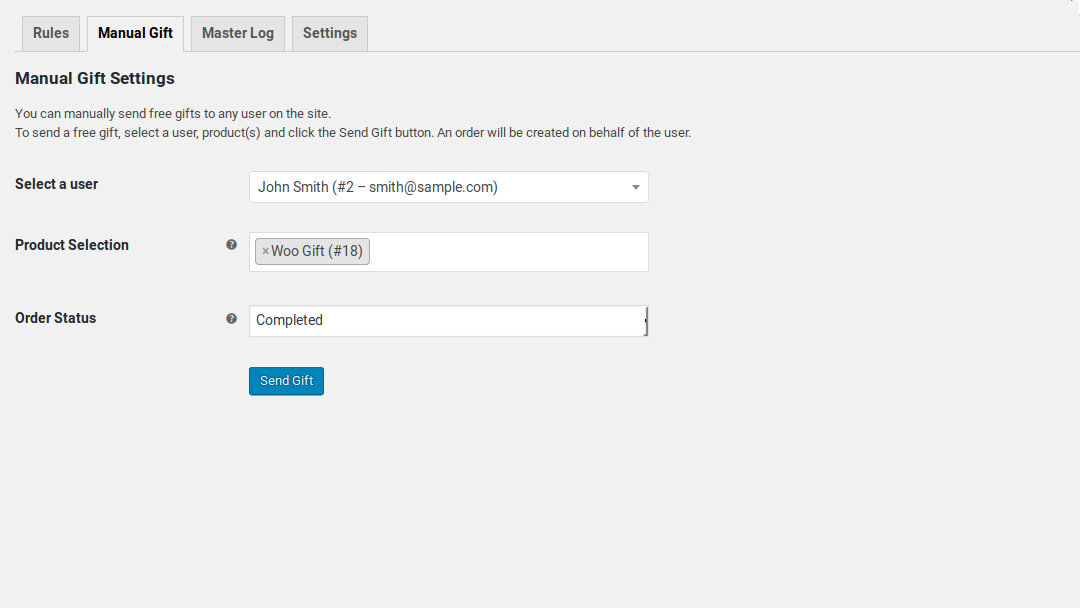Screen dimensions: 1080x608
Task: Select the Manual Gift tab
Action: pos(135,34)
